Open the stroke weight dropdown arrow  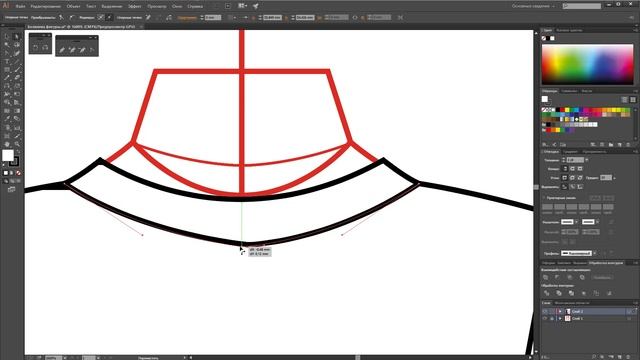[x=587, y=160]
